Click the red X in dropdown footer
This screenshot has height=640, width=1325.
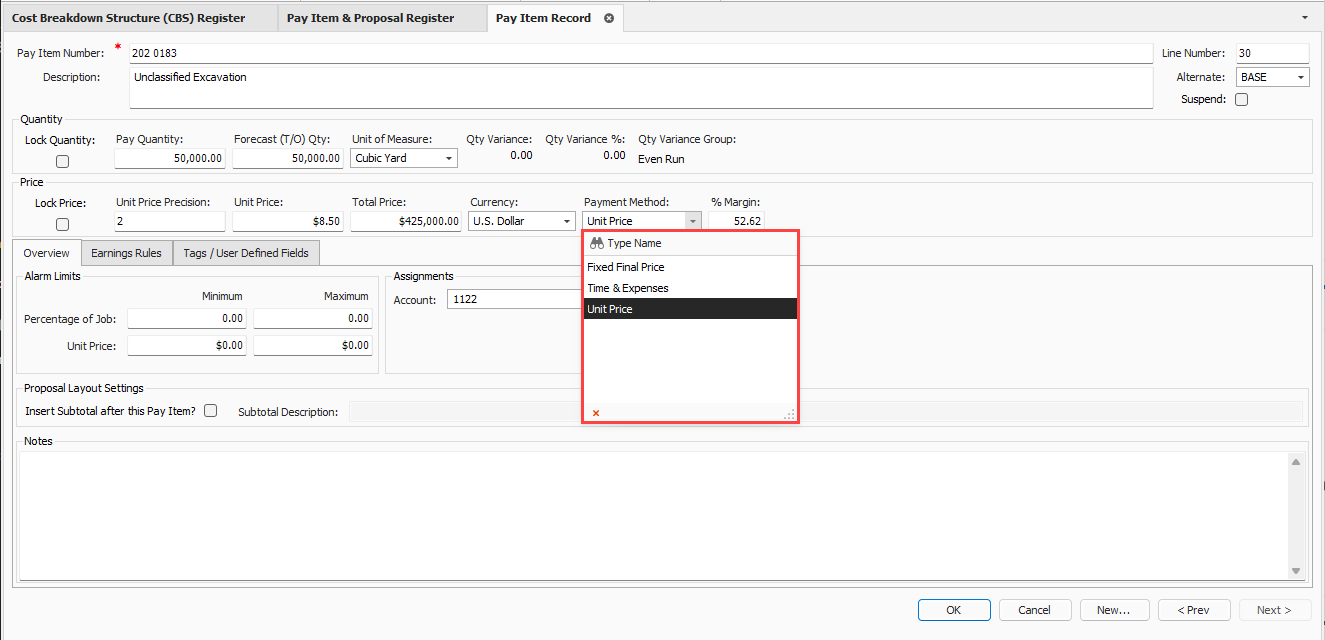tap(596, 413)
